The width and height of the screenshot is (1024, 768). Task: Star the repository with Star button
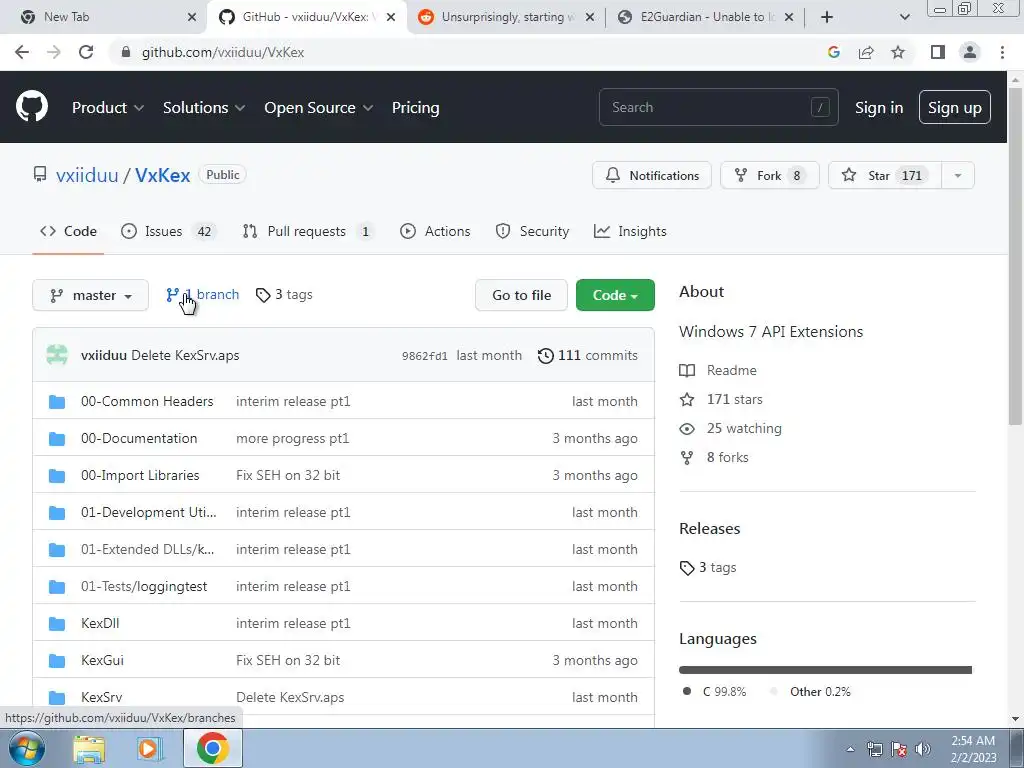pyautogui.click(x=885, y=176)
